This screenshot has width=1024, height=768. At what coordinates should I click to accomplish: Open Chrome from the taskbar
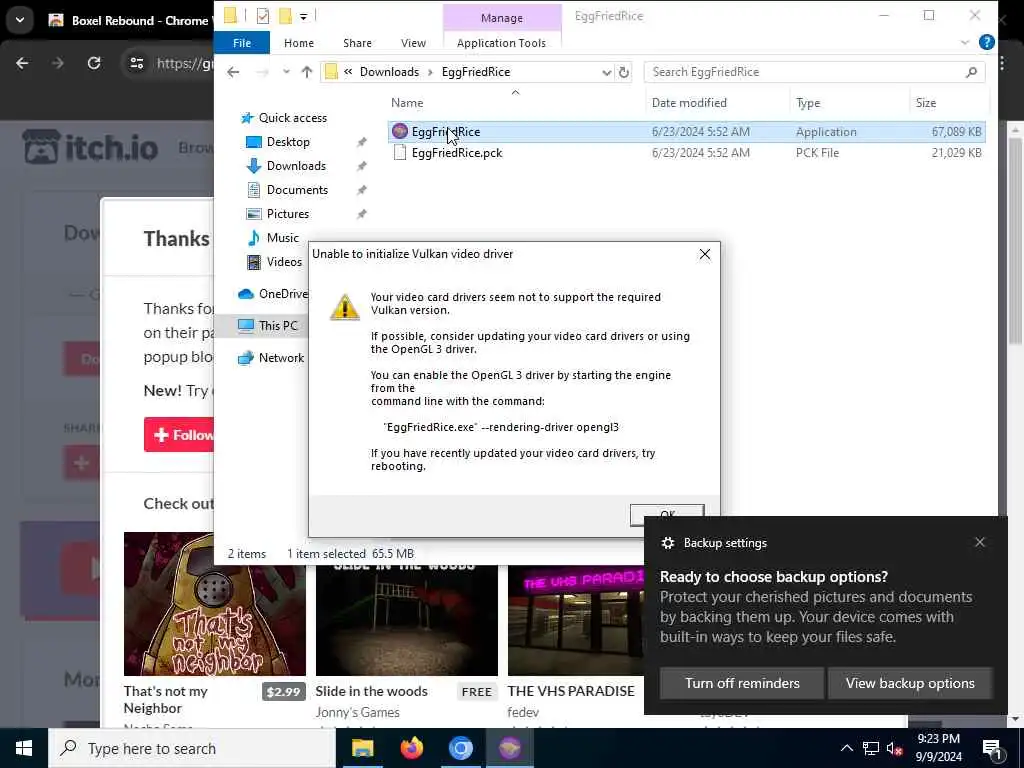tap(460, 748)
